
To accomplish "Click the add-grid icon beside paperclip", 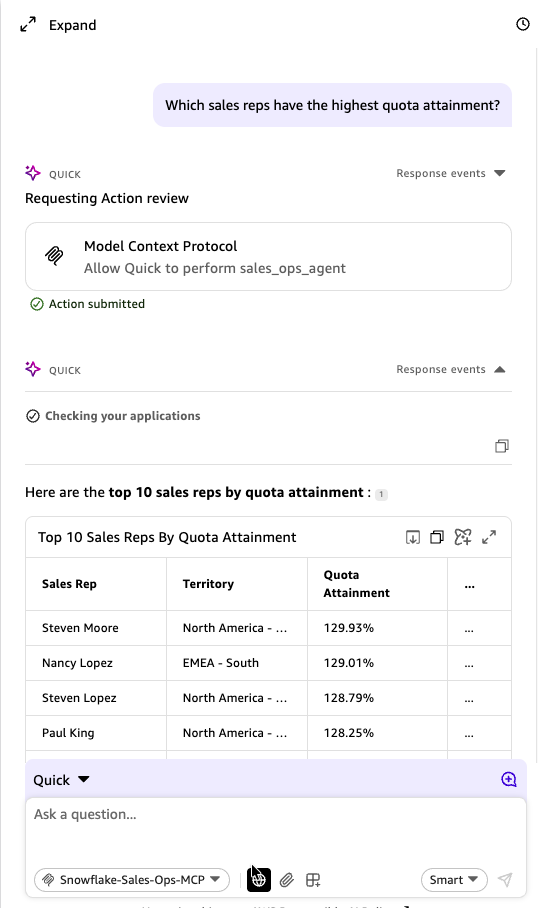I will click(313, 880).
